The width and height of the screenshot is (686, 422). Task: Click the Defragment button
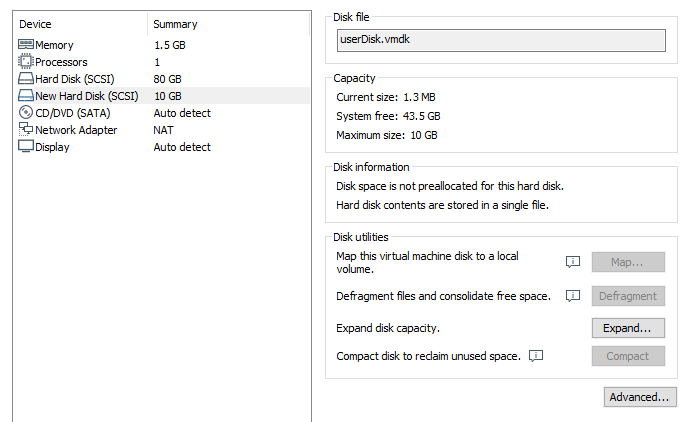click(628, 296)
